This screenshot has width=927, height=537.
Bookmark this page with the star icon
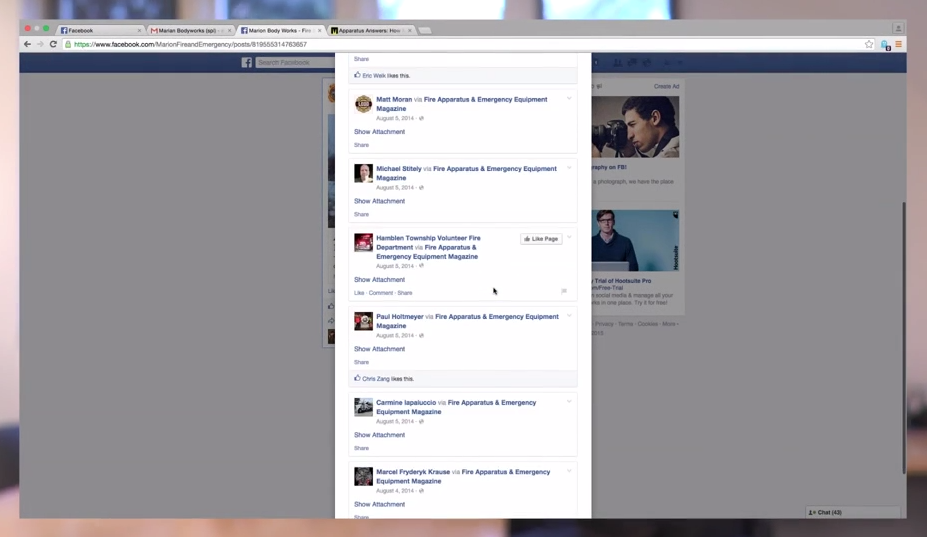click(868, 44)
